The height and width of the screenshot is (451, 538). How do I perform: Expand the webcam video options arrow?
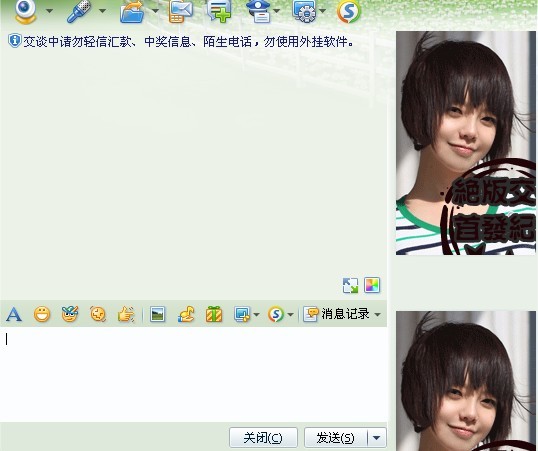[49, 11]
